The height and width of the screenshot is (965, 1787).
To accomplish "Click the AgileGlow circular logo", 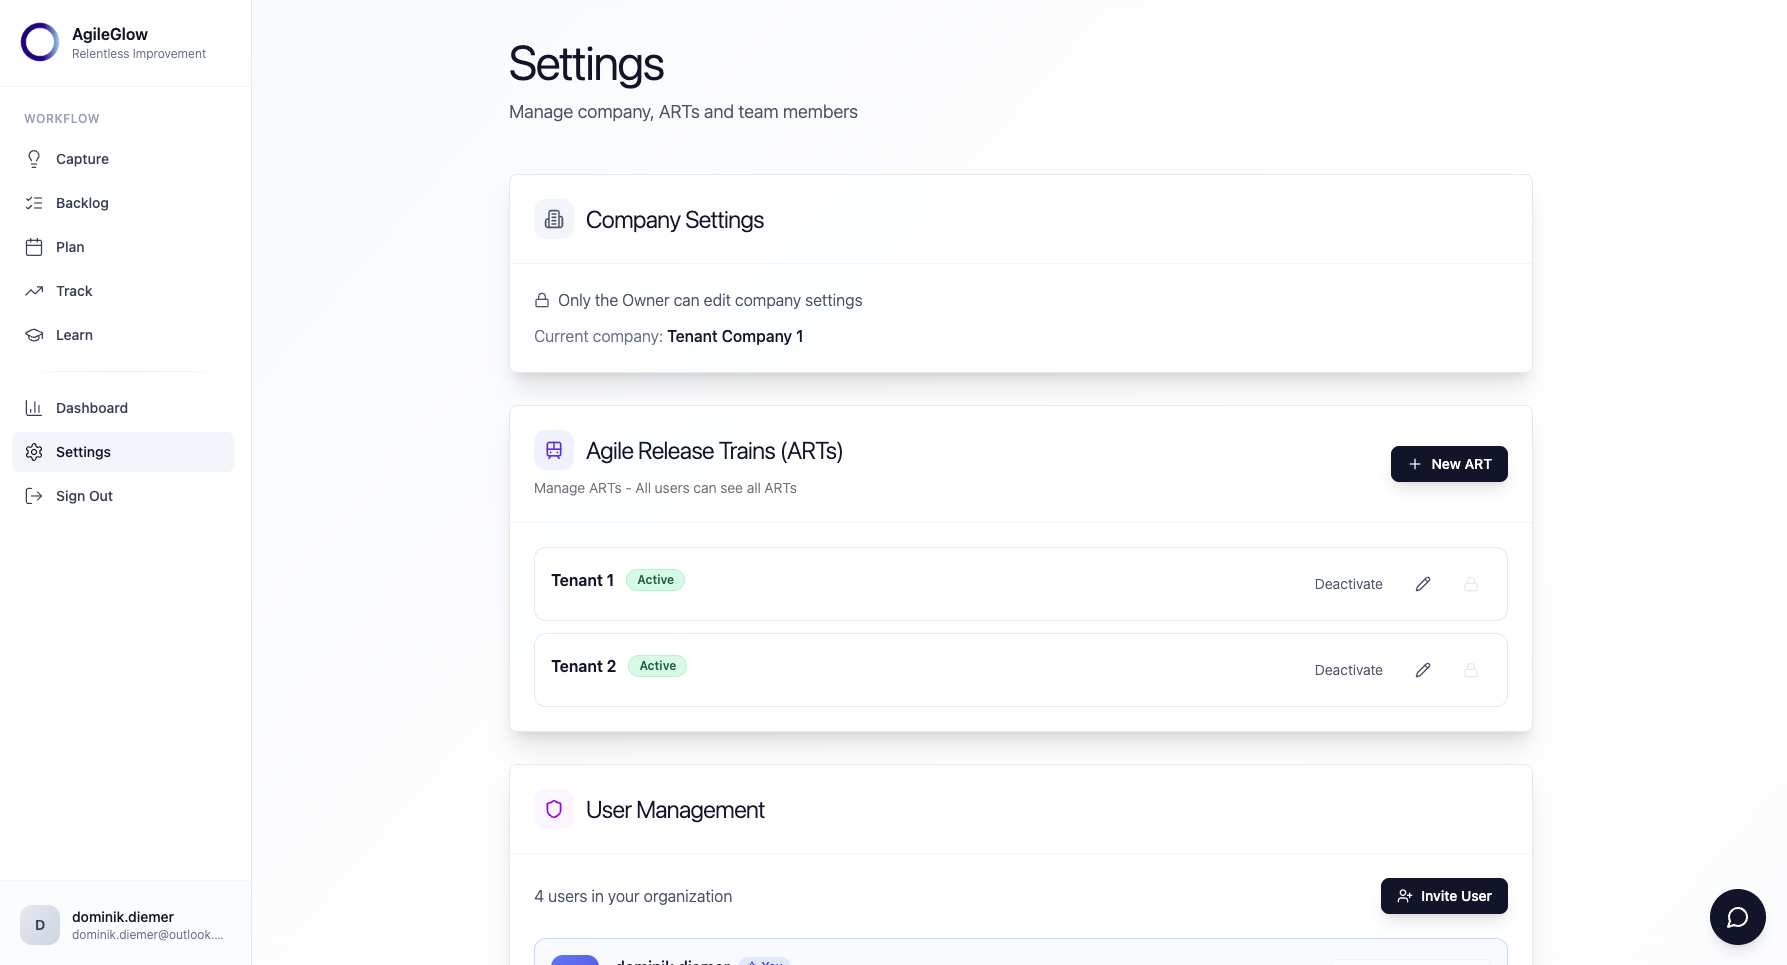I will click(x=39, y=42).
